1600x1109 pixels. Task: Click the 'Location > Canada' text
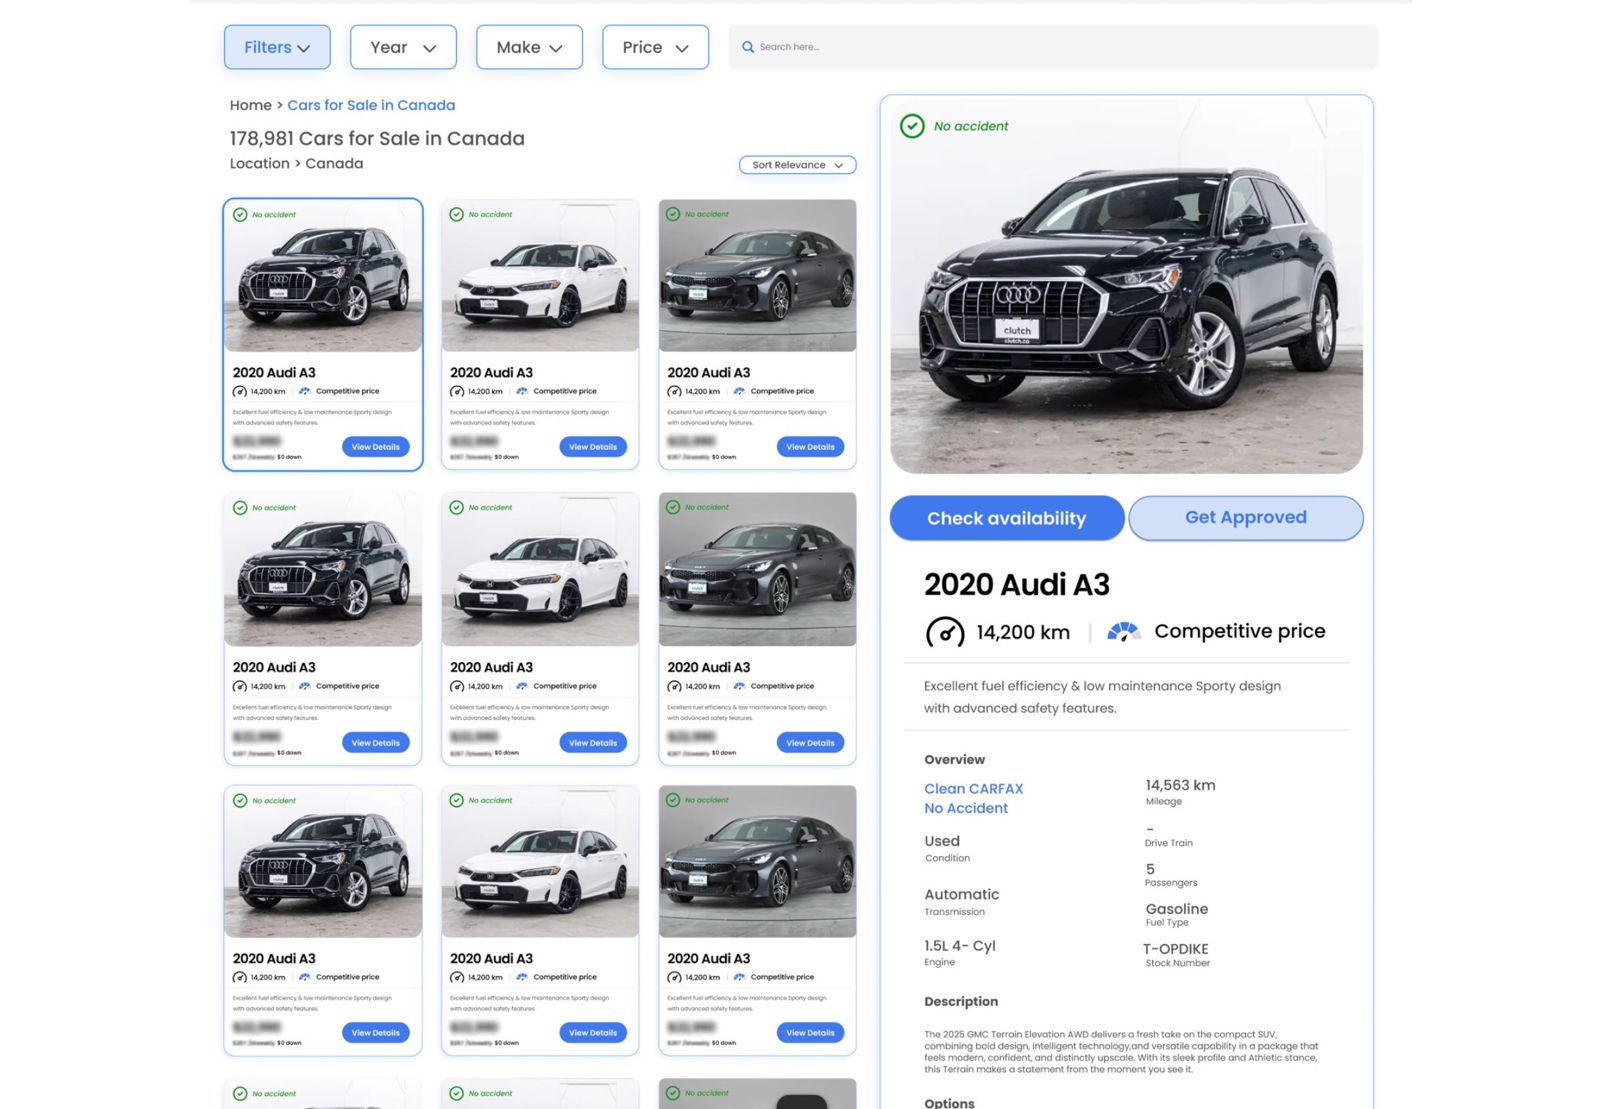pyautogui.click(x=296, y=163)
